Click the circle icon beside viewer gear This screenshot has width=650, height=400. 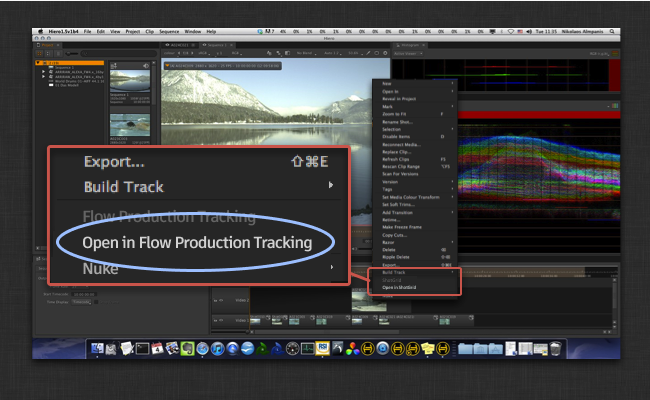(x=377, y=53)
